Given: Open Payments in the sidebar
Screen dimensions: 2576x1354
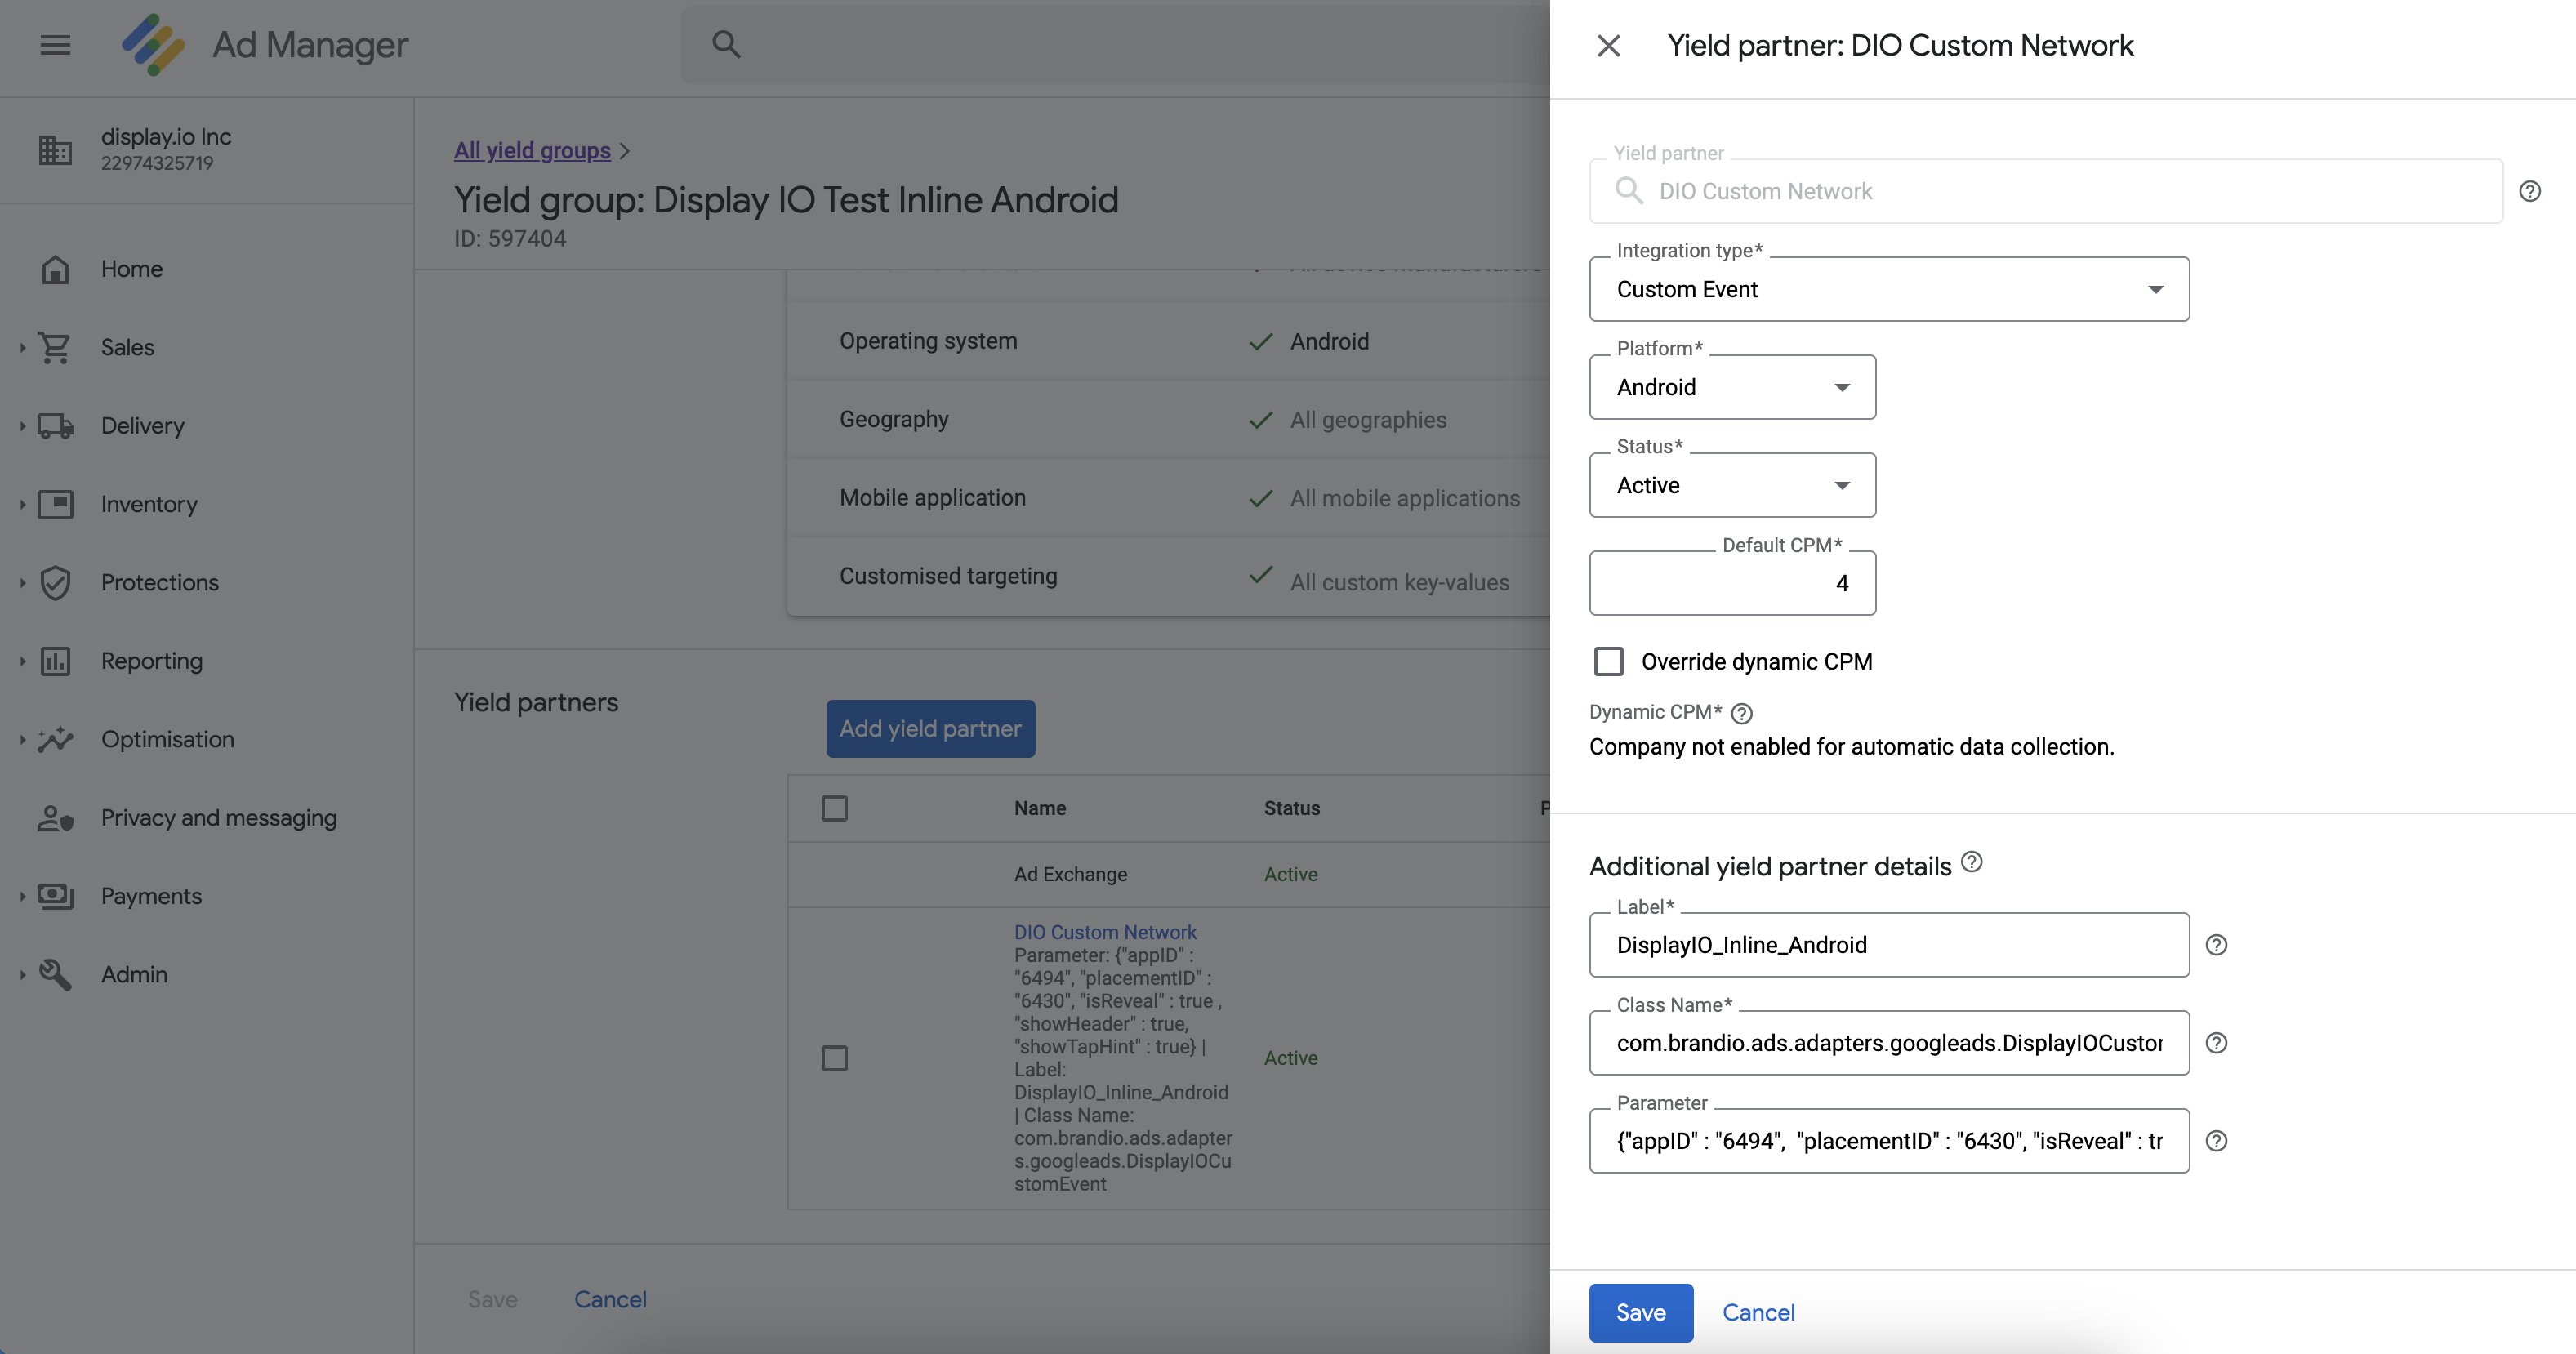Looking at the screenshot, I should [151, 896].
